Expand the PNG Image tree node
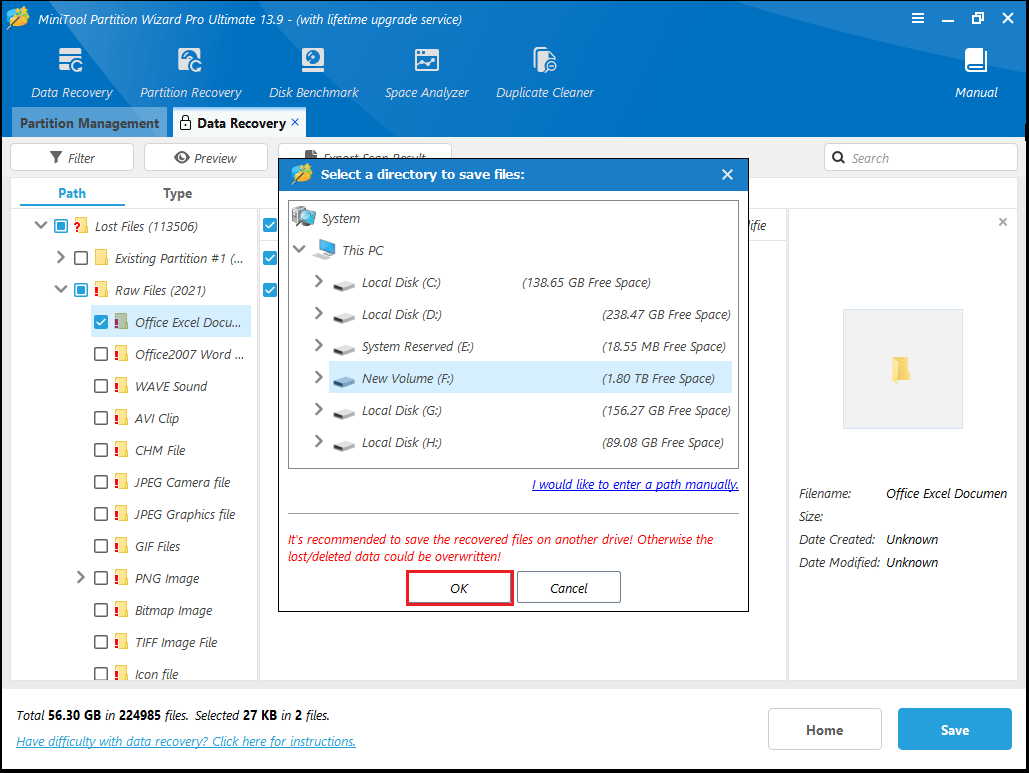 click(81, 577)
